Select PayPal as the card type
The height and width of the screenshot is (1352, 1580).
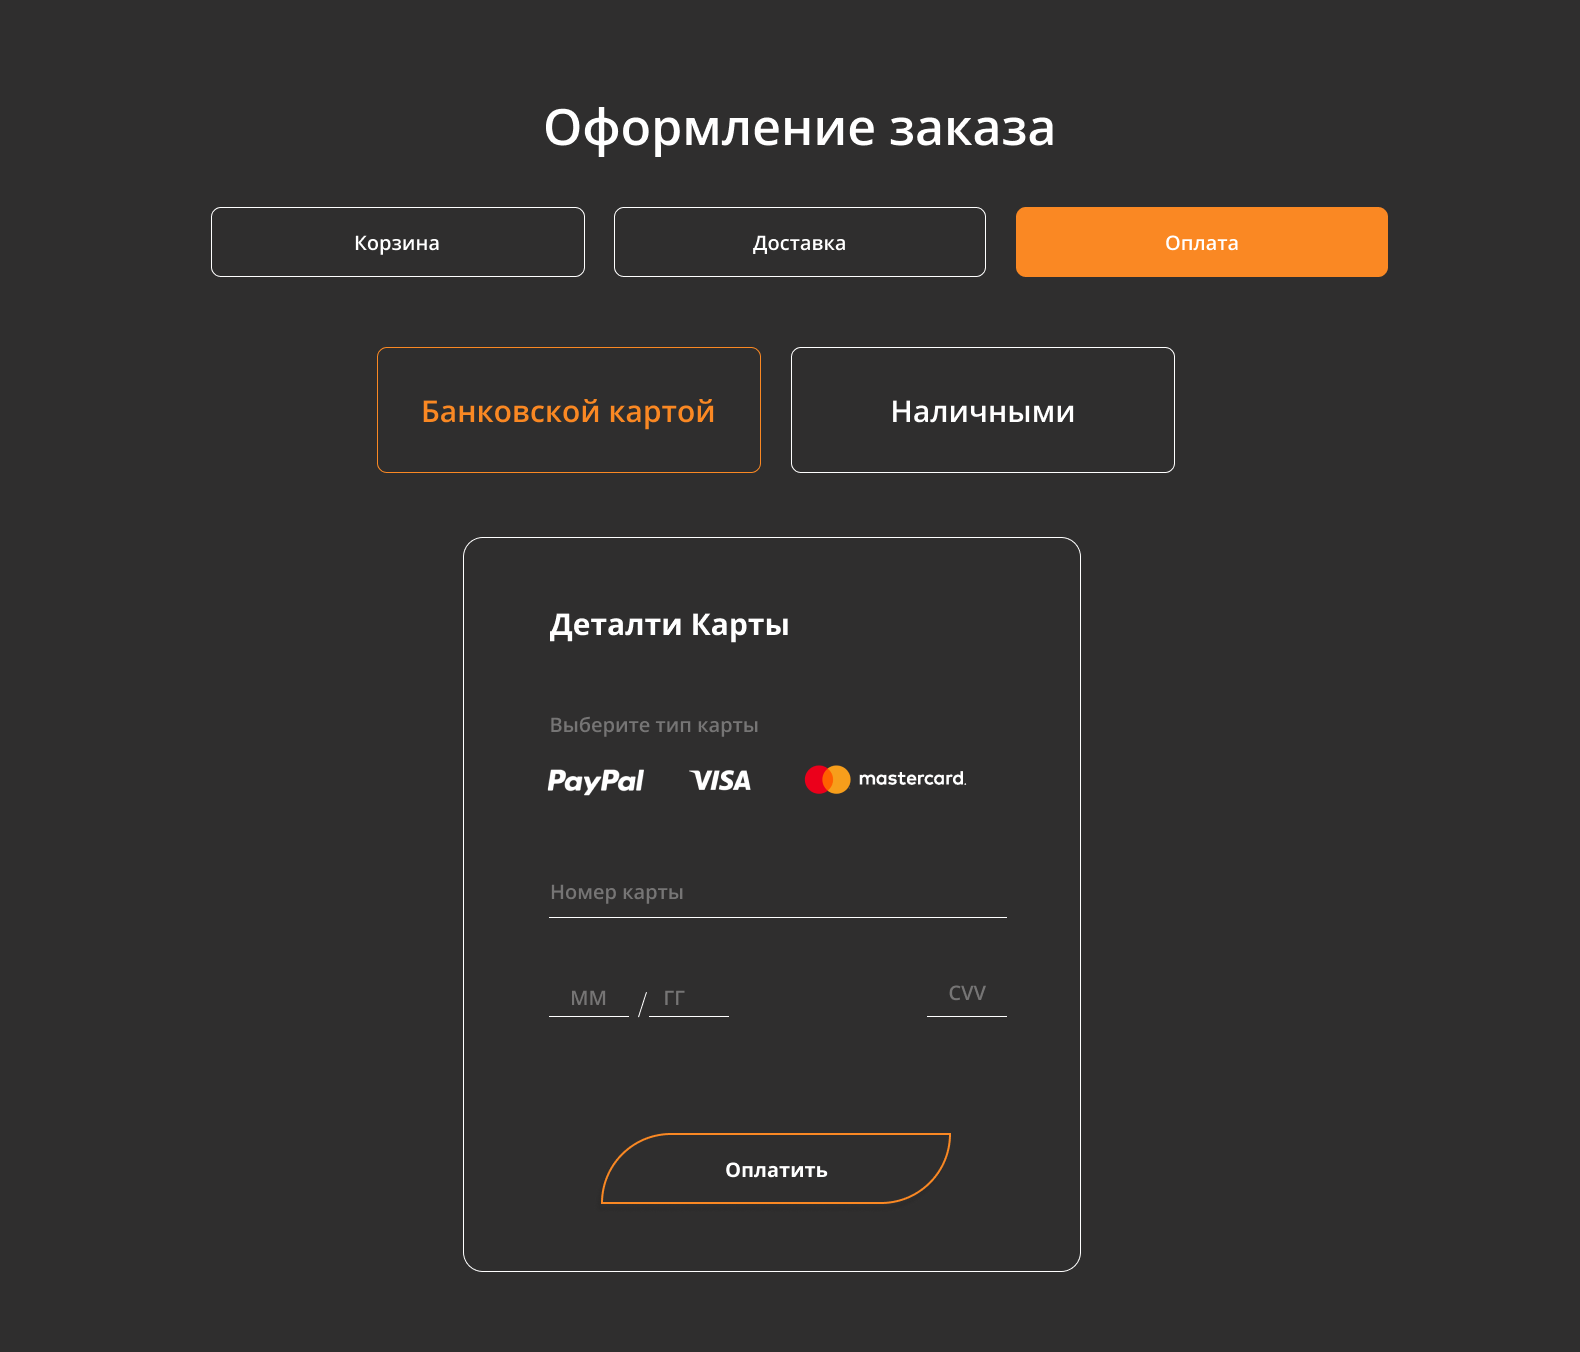595,780
